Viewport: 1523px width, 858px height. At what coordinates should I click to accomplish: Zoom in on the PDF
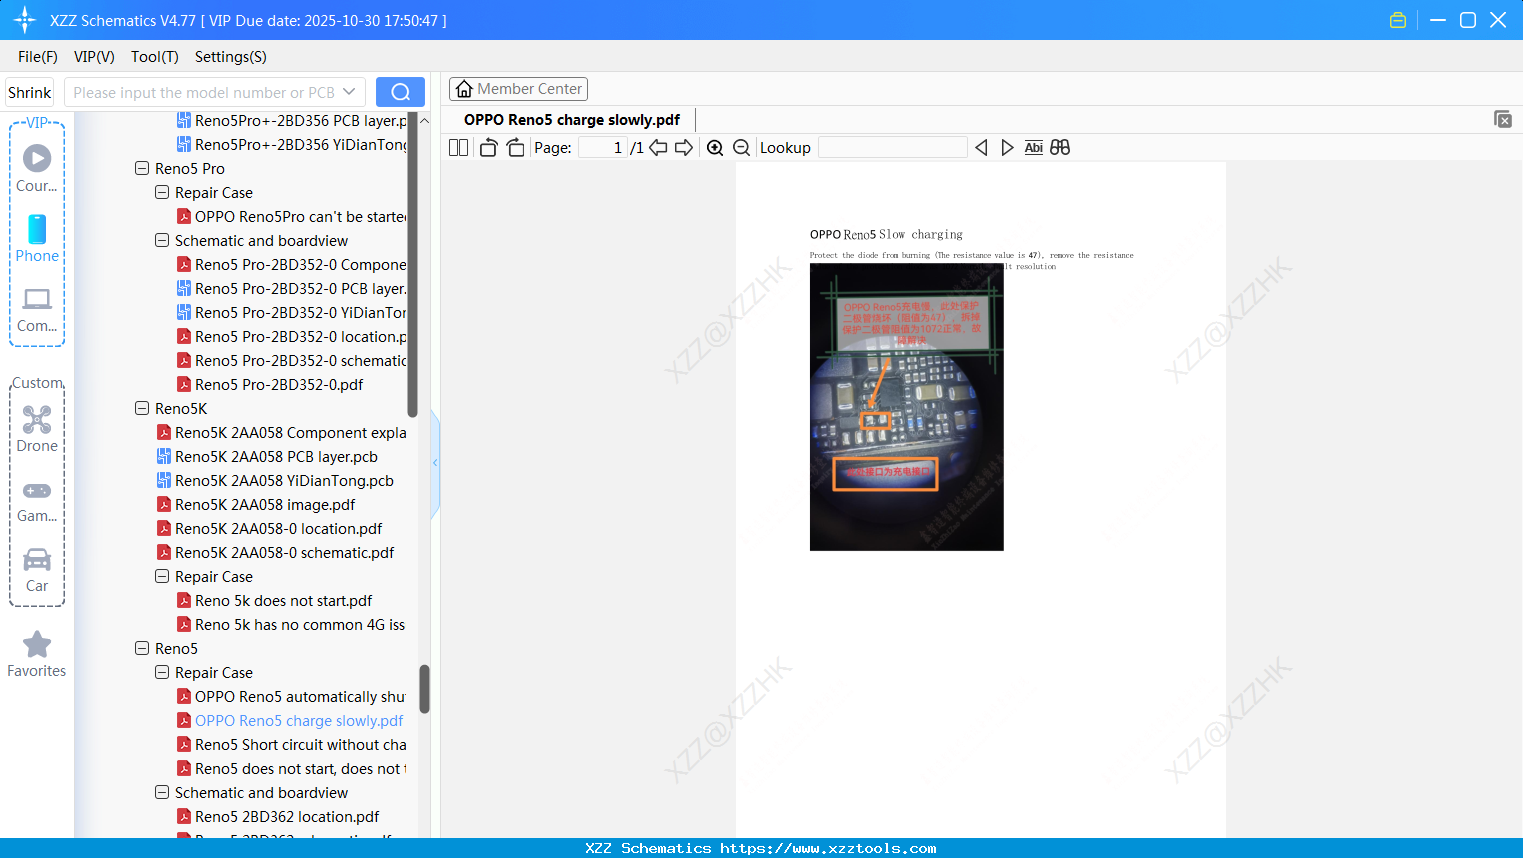pos(715,148)
